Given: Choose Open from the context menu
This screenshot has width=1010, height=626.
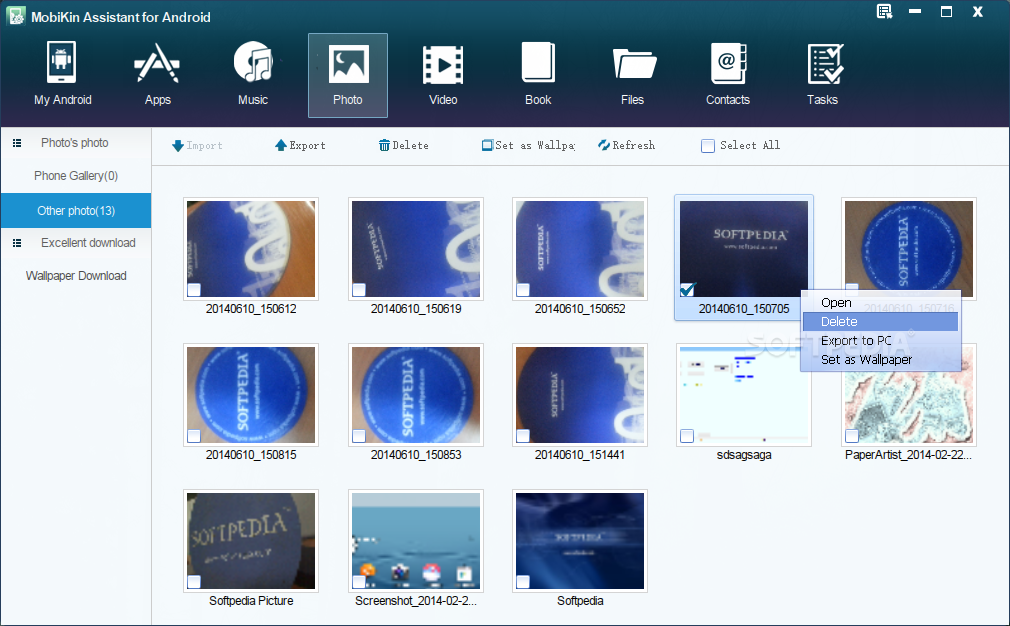Looking at the screenshot, I should 881,303.
